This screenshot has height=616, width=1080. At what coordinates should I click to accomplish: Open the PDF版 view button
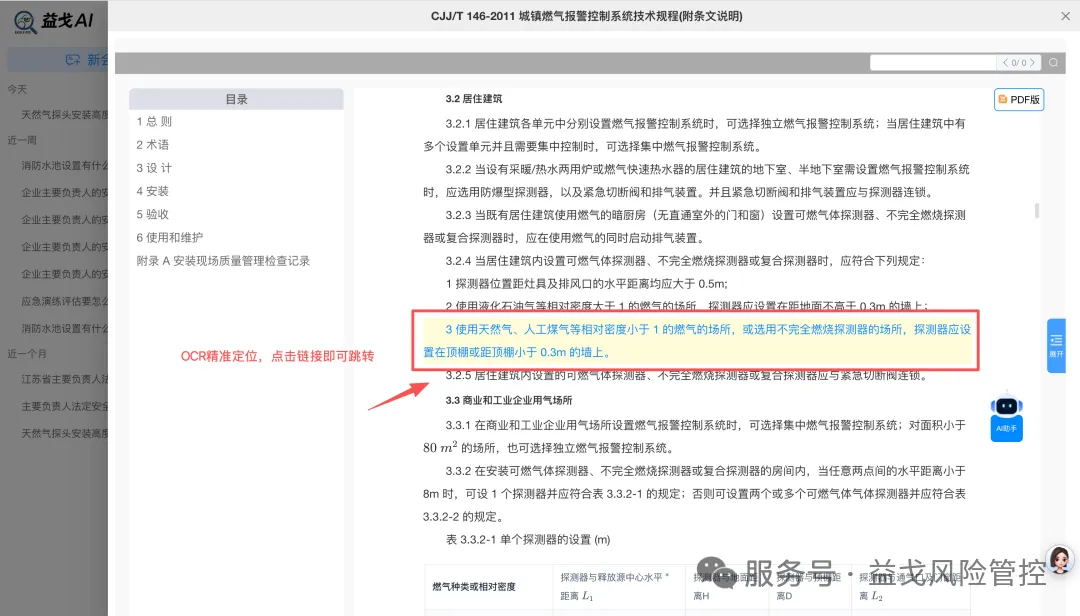click(1019, 100)
